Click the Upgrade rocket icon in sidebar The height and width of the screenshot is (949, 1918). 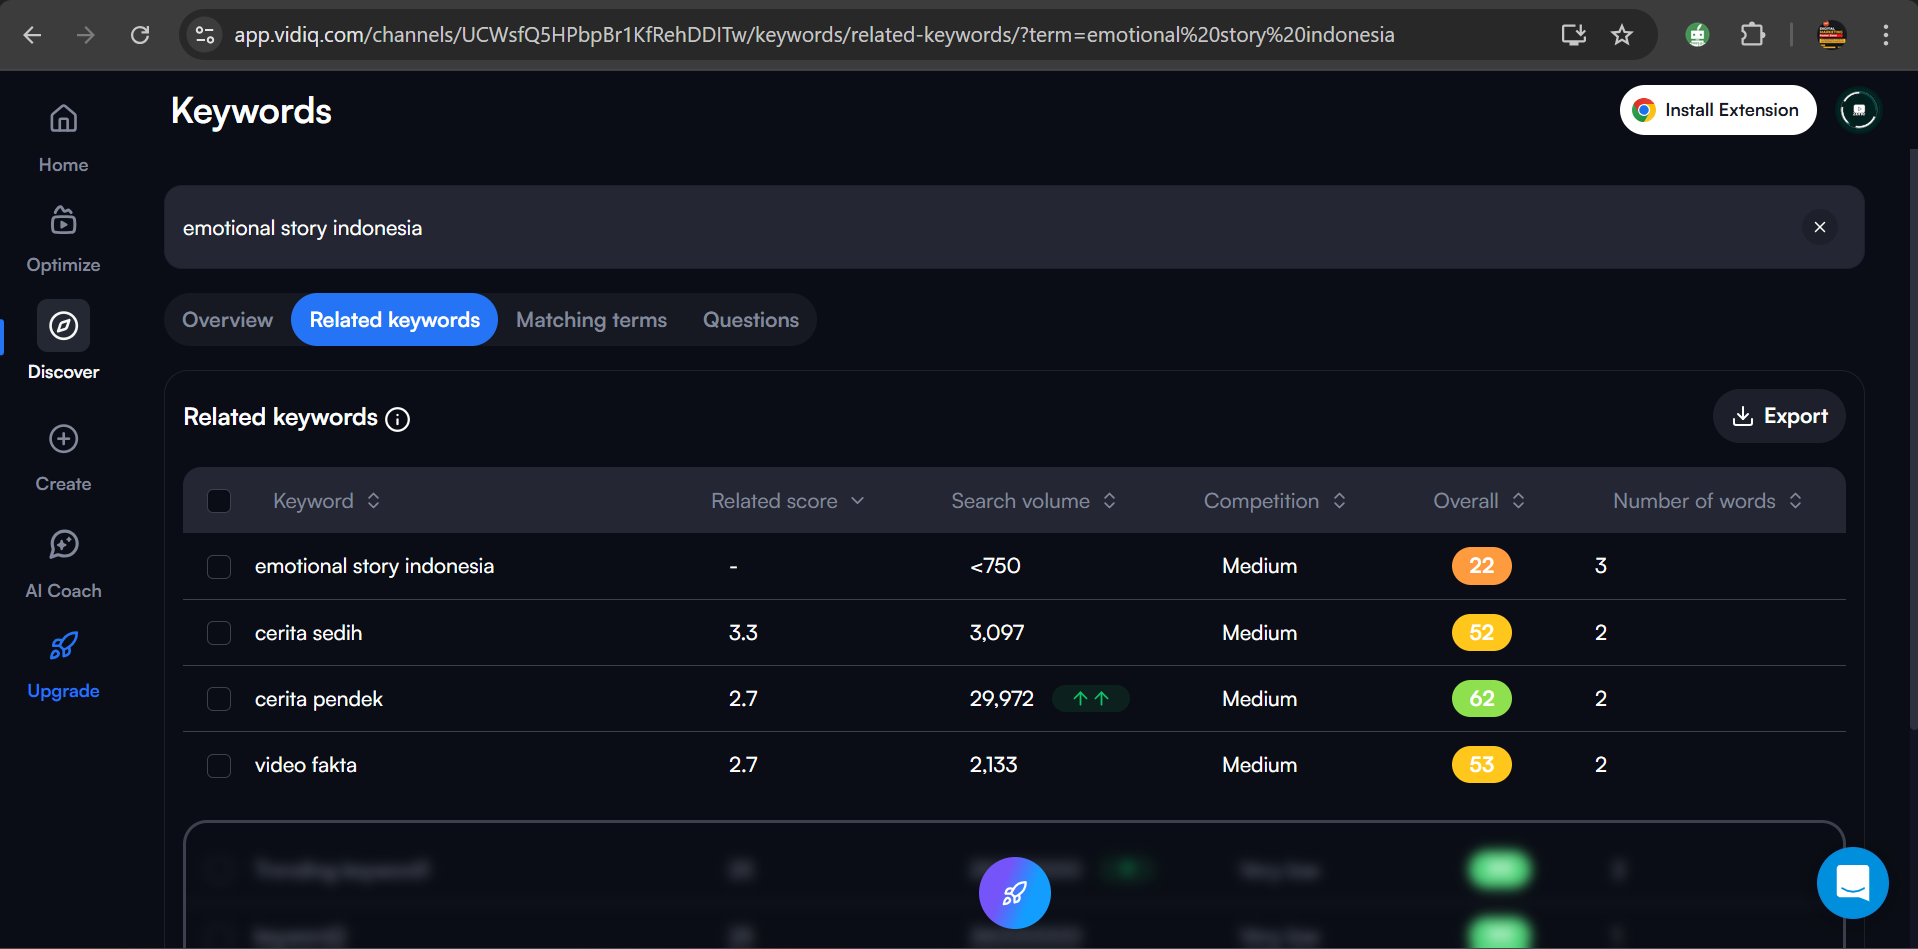63,647
